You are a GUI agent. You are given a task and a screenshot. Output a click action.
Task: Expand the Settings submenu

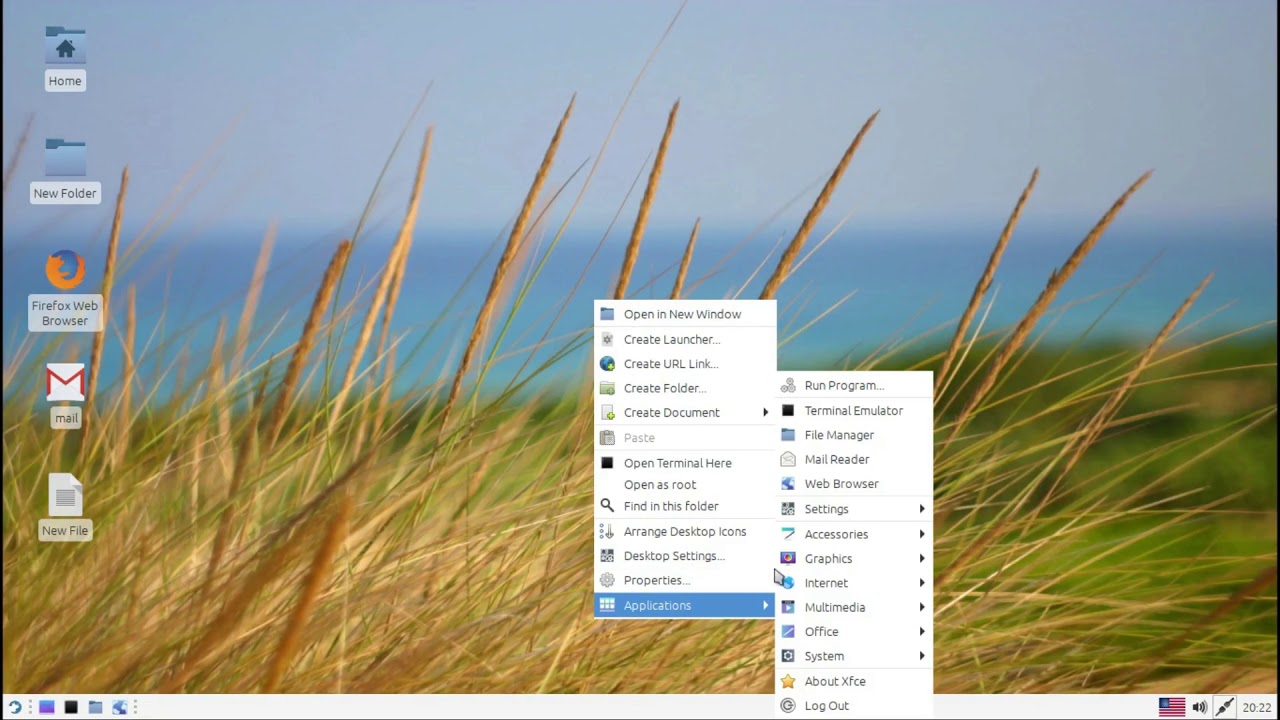[x=854, y=509]
